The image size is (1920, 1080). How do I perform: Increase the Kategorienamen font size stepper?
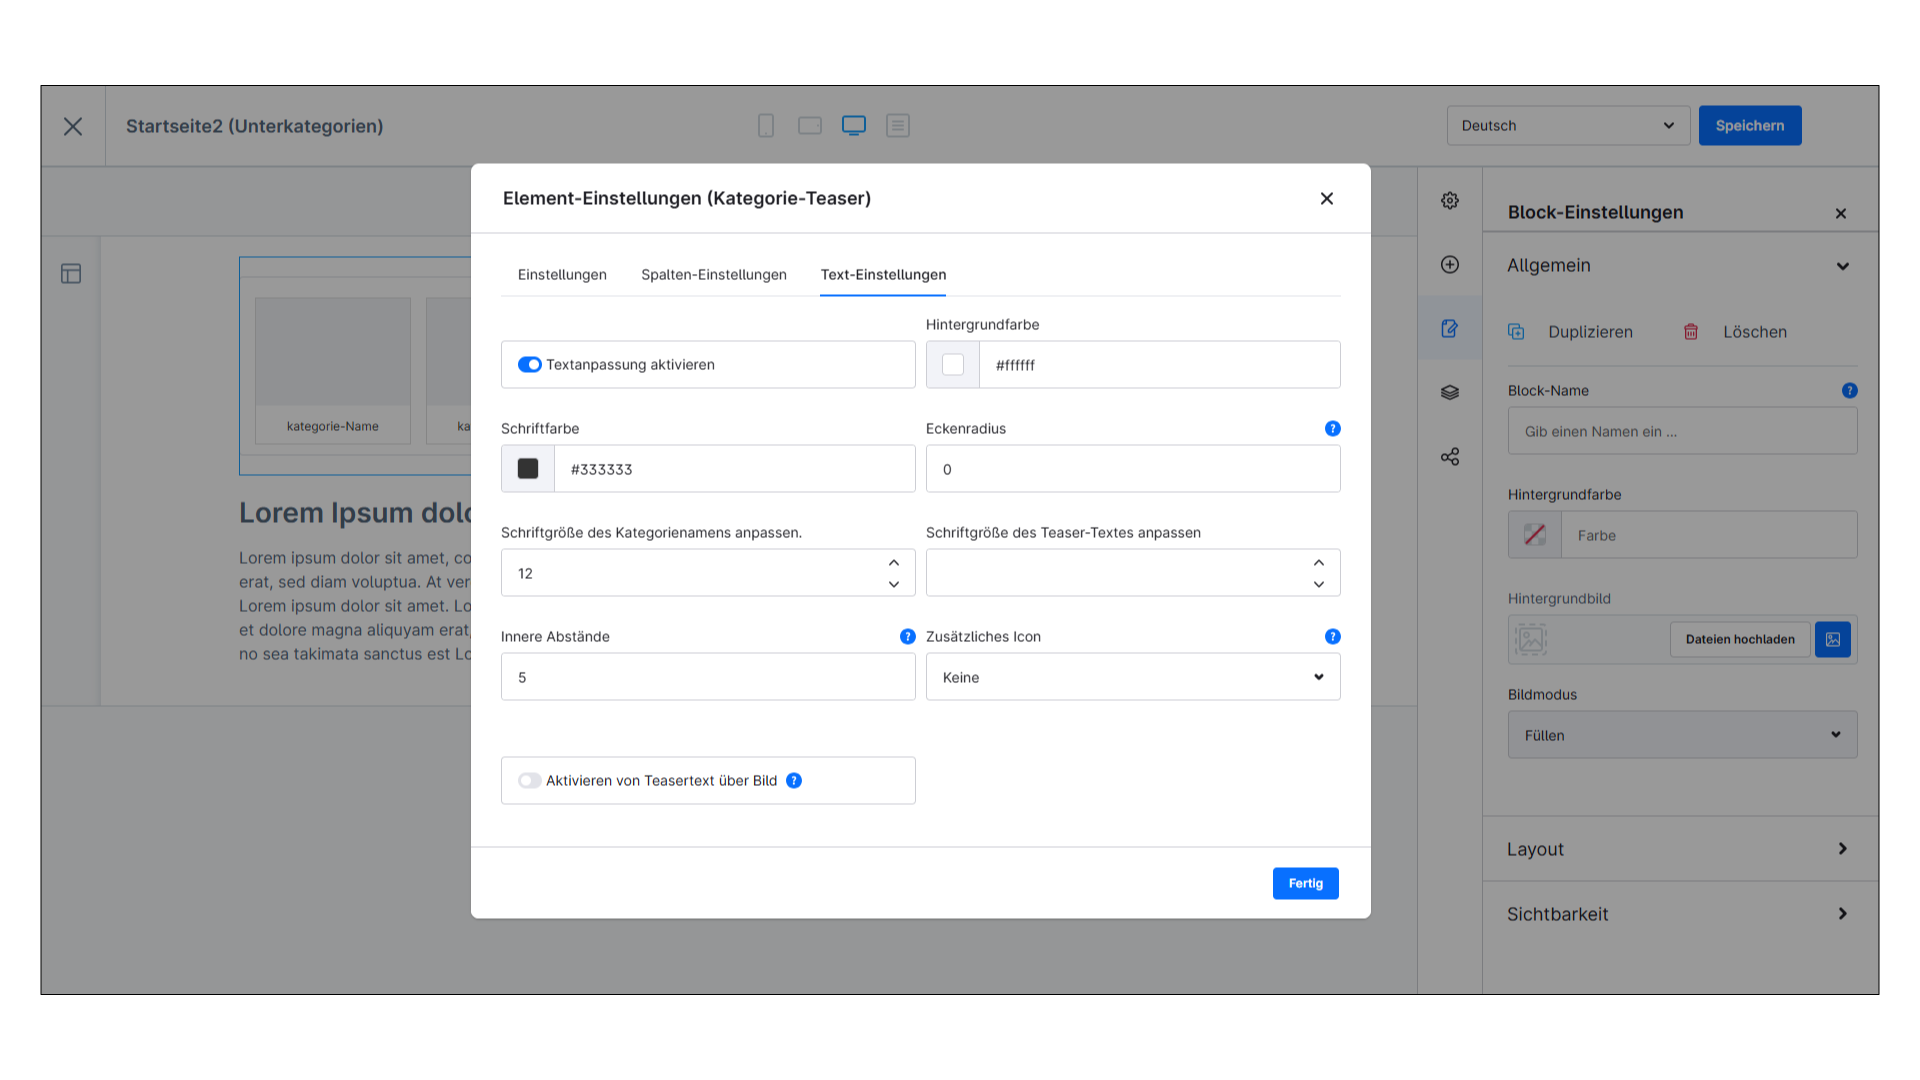[x=894, y=562]
